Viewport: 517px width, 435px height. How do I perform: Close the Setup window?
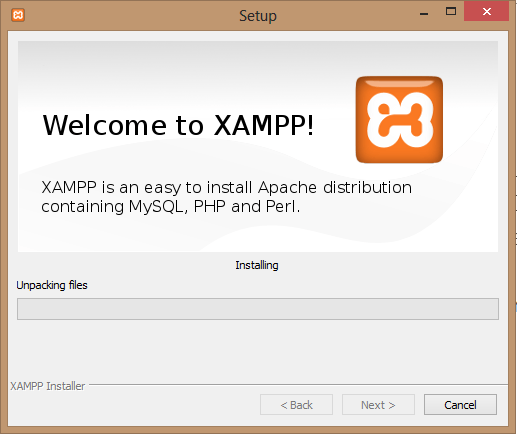click(x=486, y=12)
